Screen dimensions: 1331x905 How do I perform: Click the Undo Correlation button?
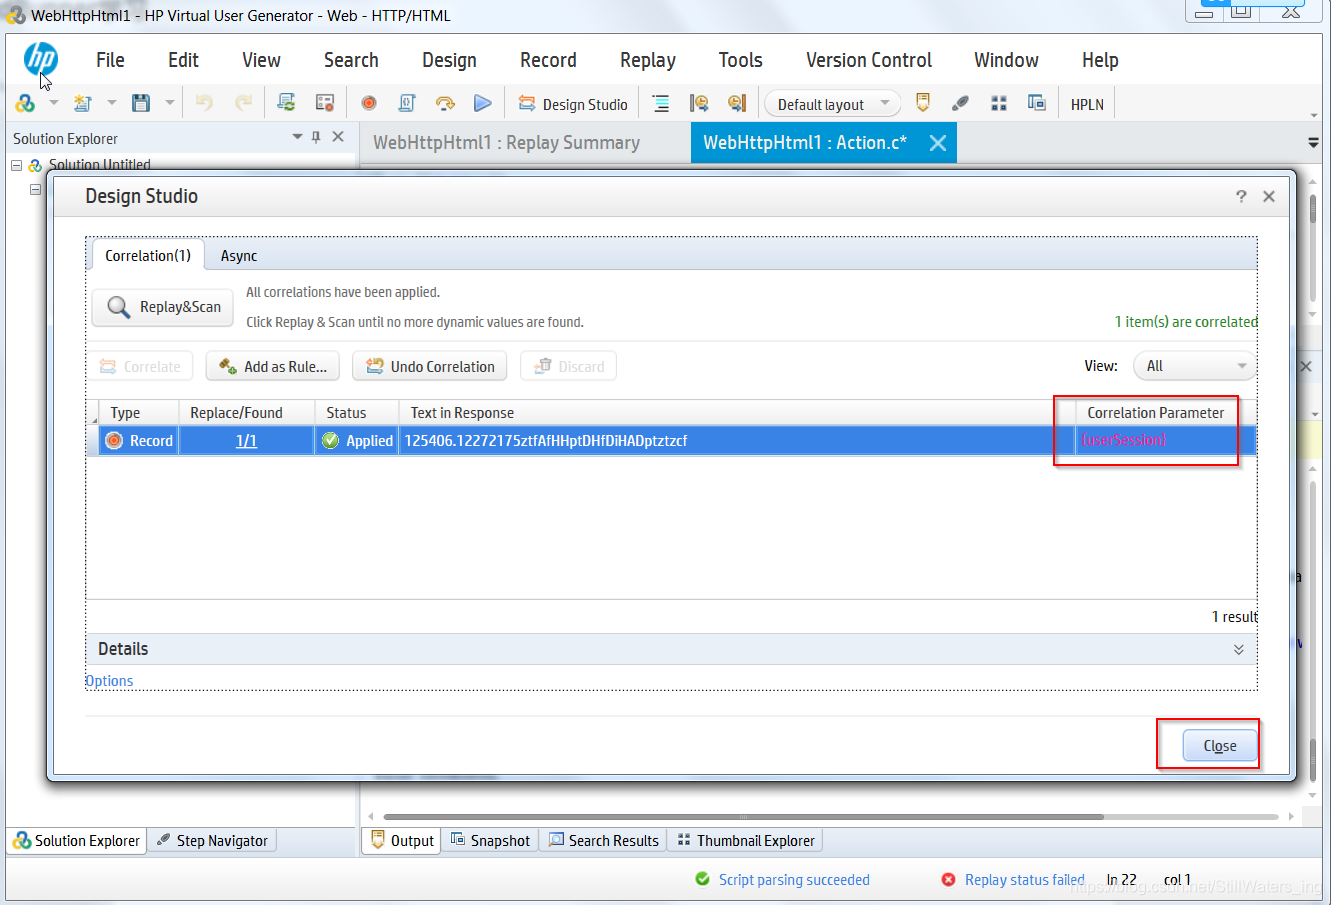pyautogui.click(x=430, y=366)
